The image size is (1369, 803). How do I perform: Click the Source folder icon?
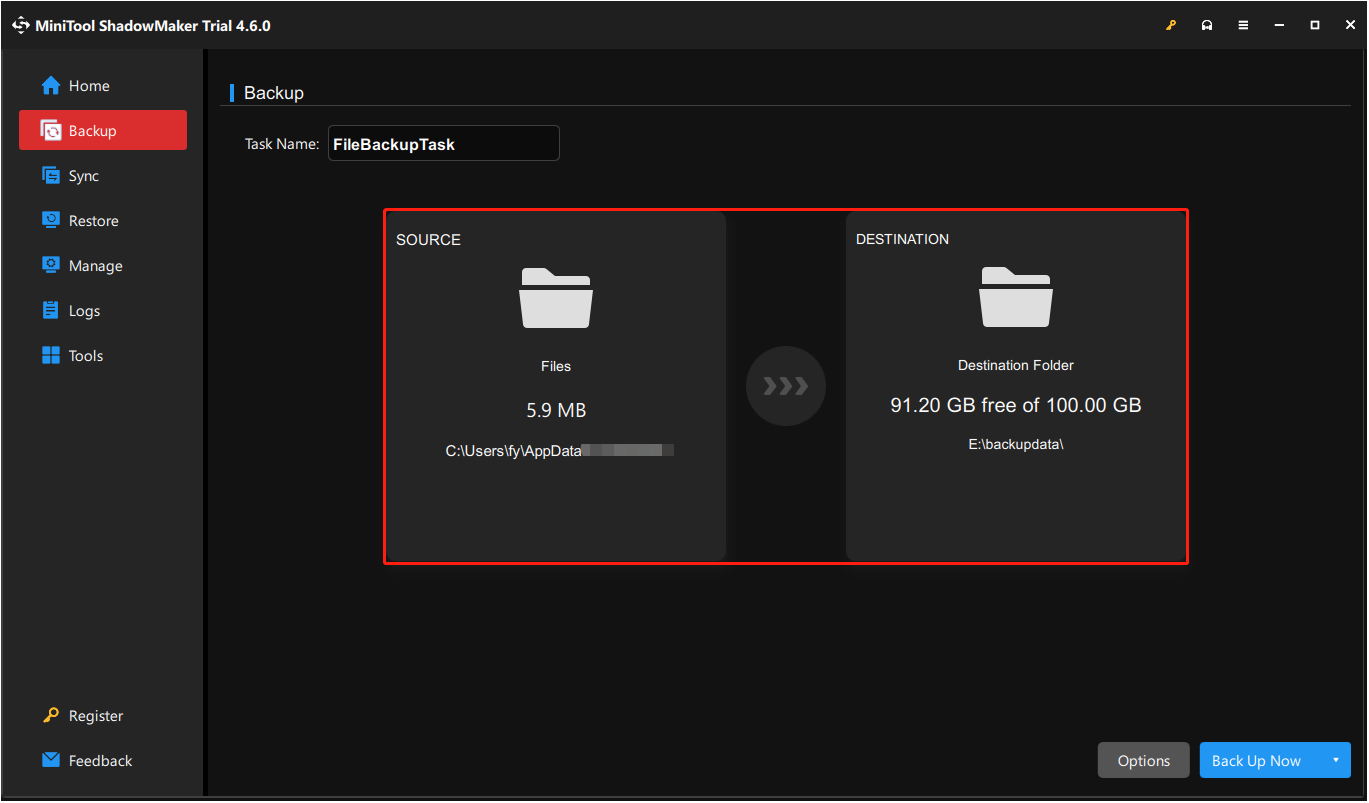click(x=556, y=298)
